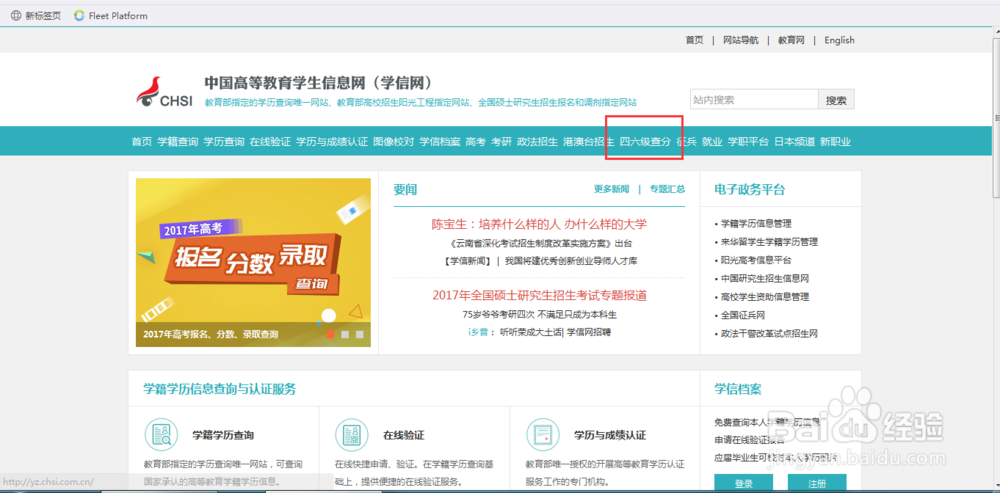Click the 站内搜索 input field
The image size is (1000, 493).
[754, 99]
